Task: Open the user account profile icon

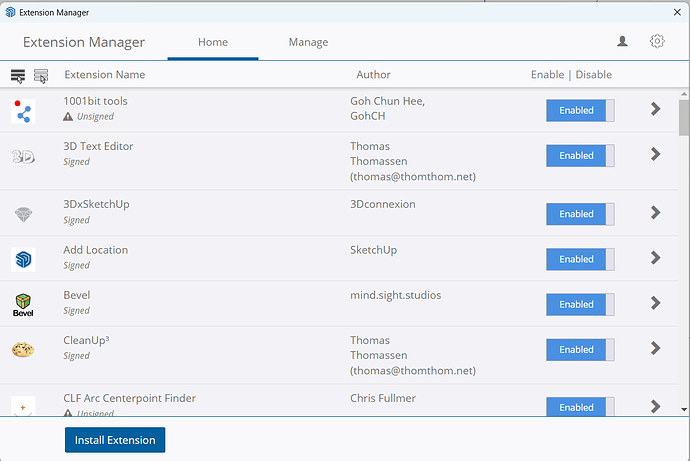Action: 623,42
